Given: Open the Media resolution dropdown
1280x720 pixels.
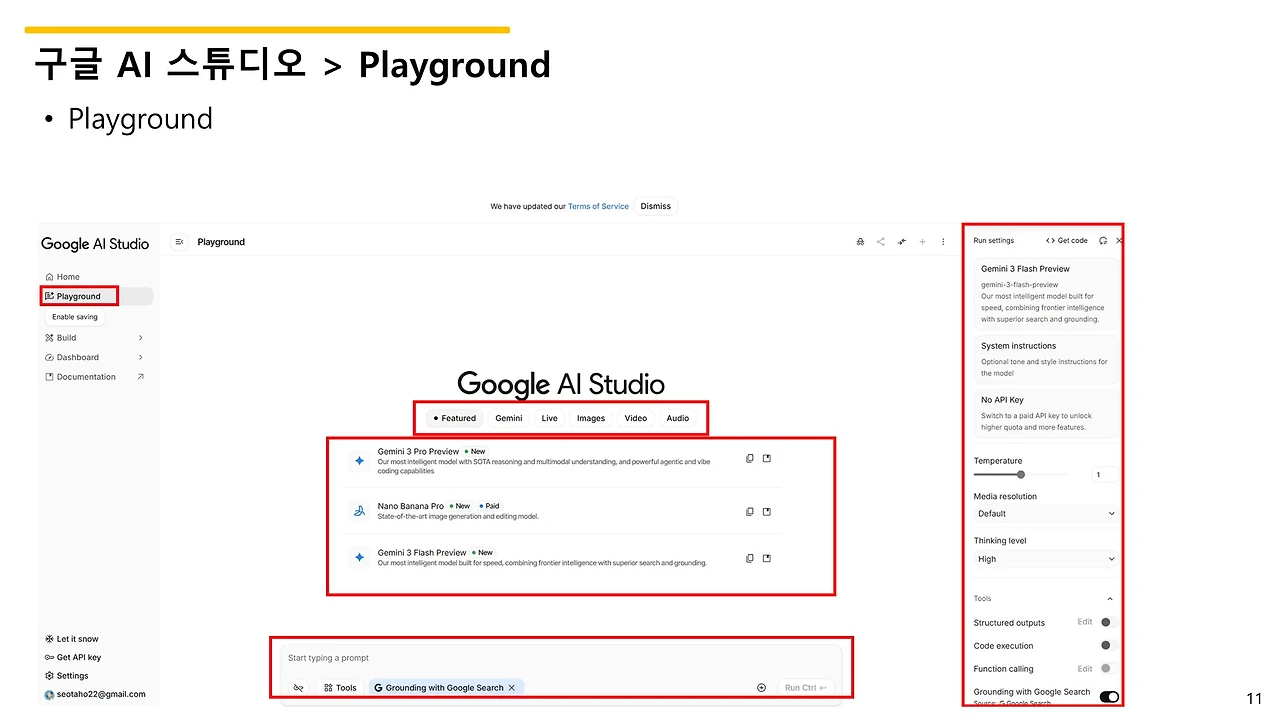Looking at the screenshot, I should [1046, 514].
